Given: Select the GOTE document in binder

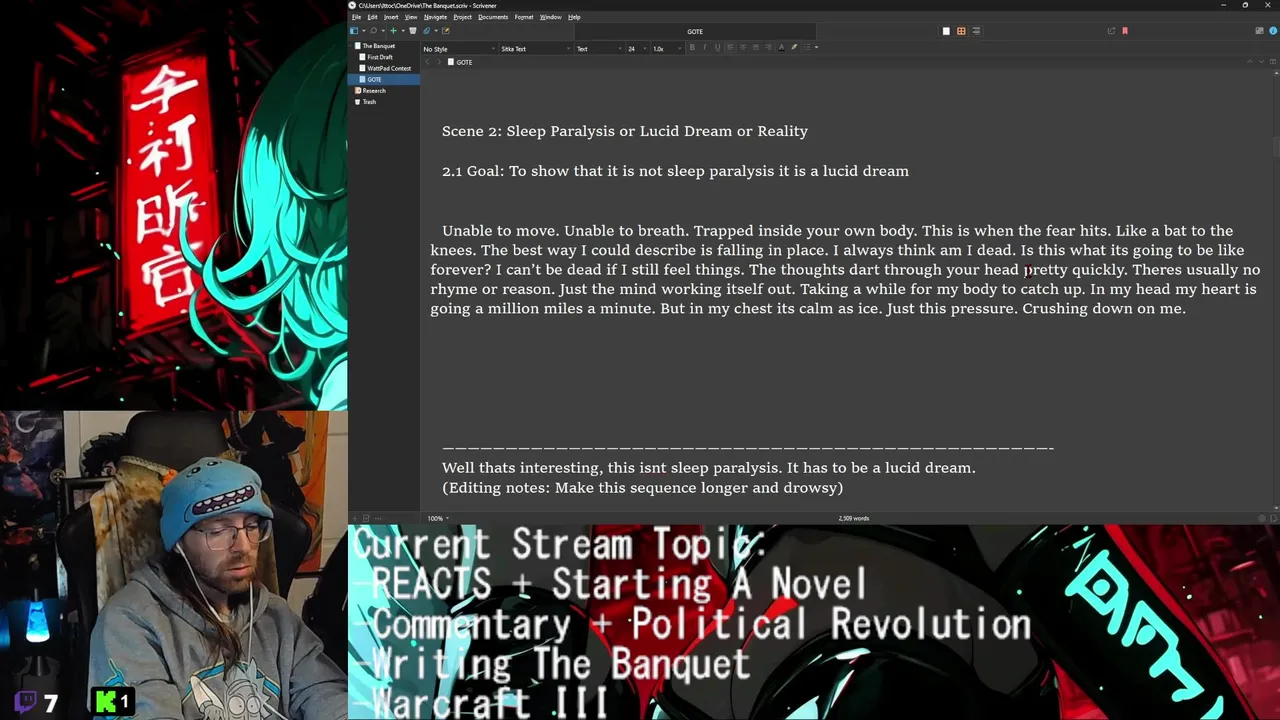Looking at the screenshot, I should [384, 79].
